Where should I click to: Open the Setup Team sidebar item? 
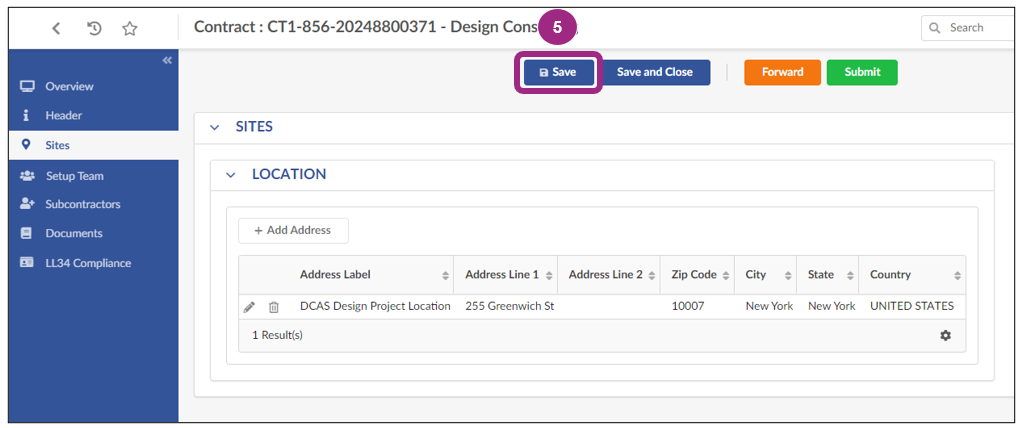93,176
